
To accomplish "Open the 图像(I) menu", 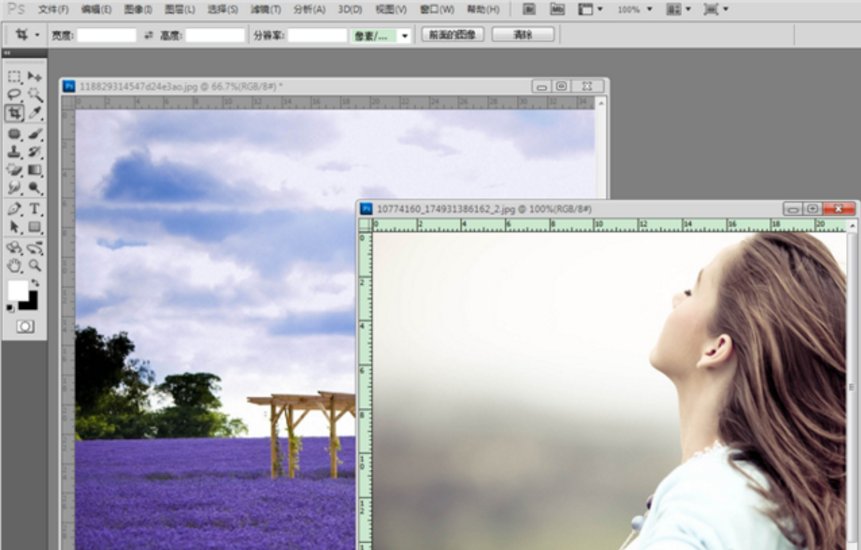I will pyautogui.click(x=138, y=9).
